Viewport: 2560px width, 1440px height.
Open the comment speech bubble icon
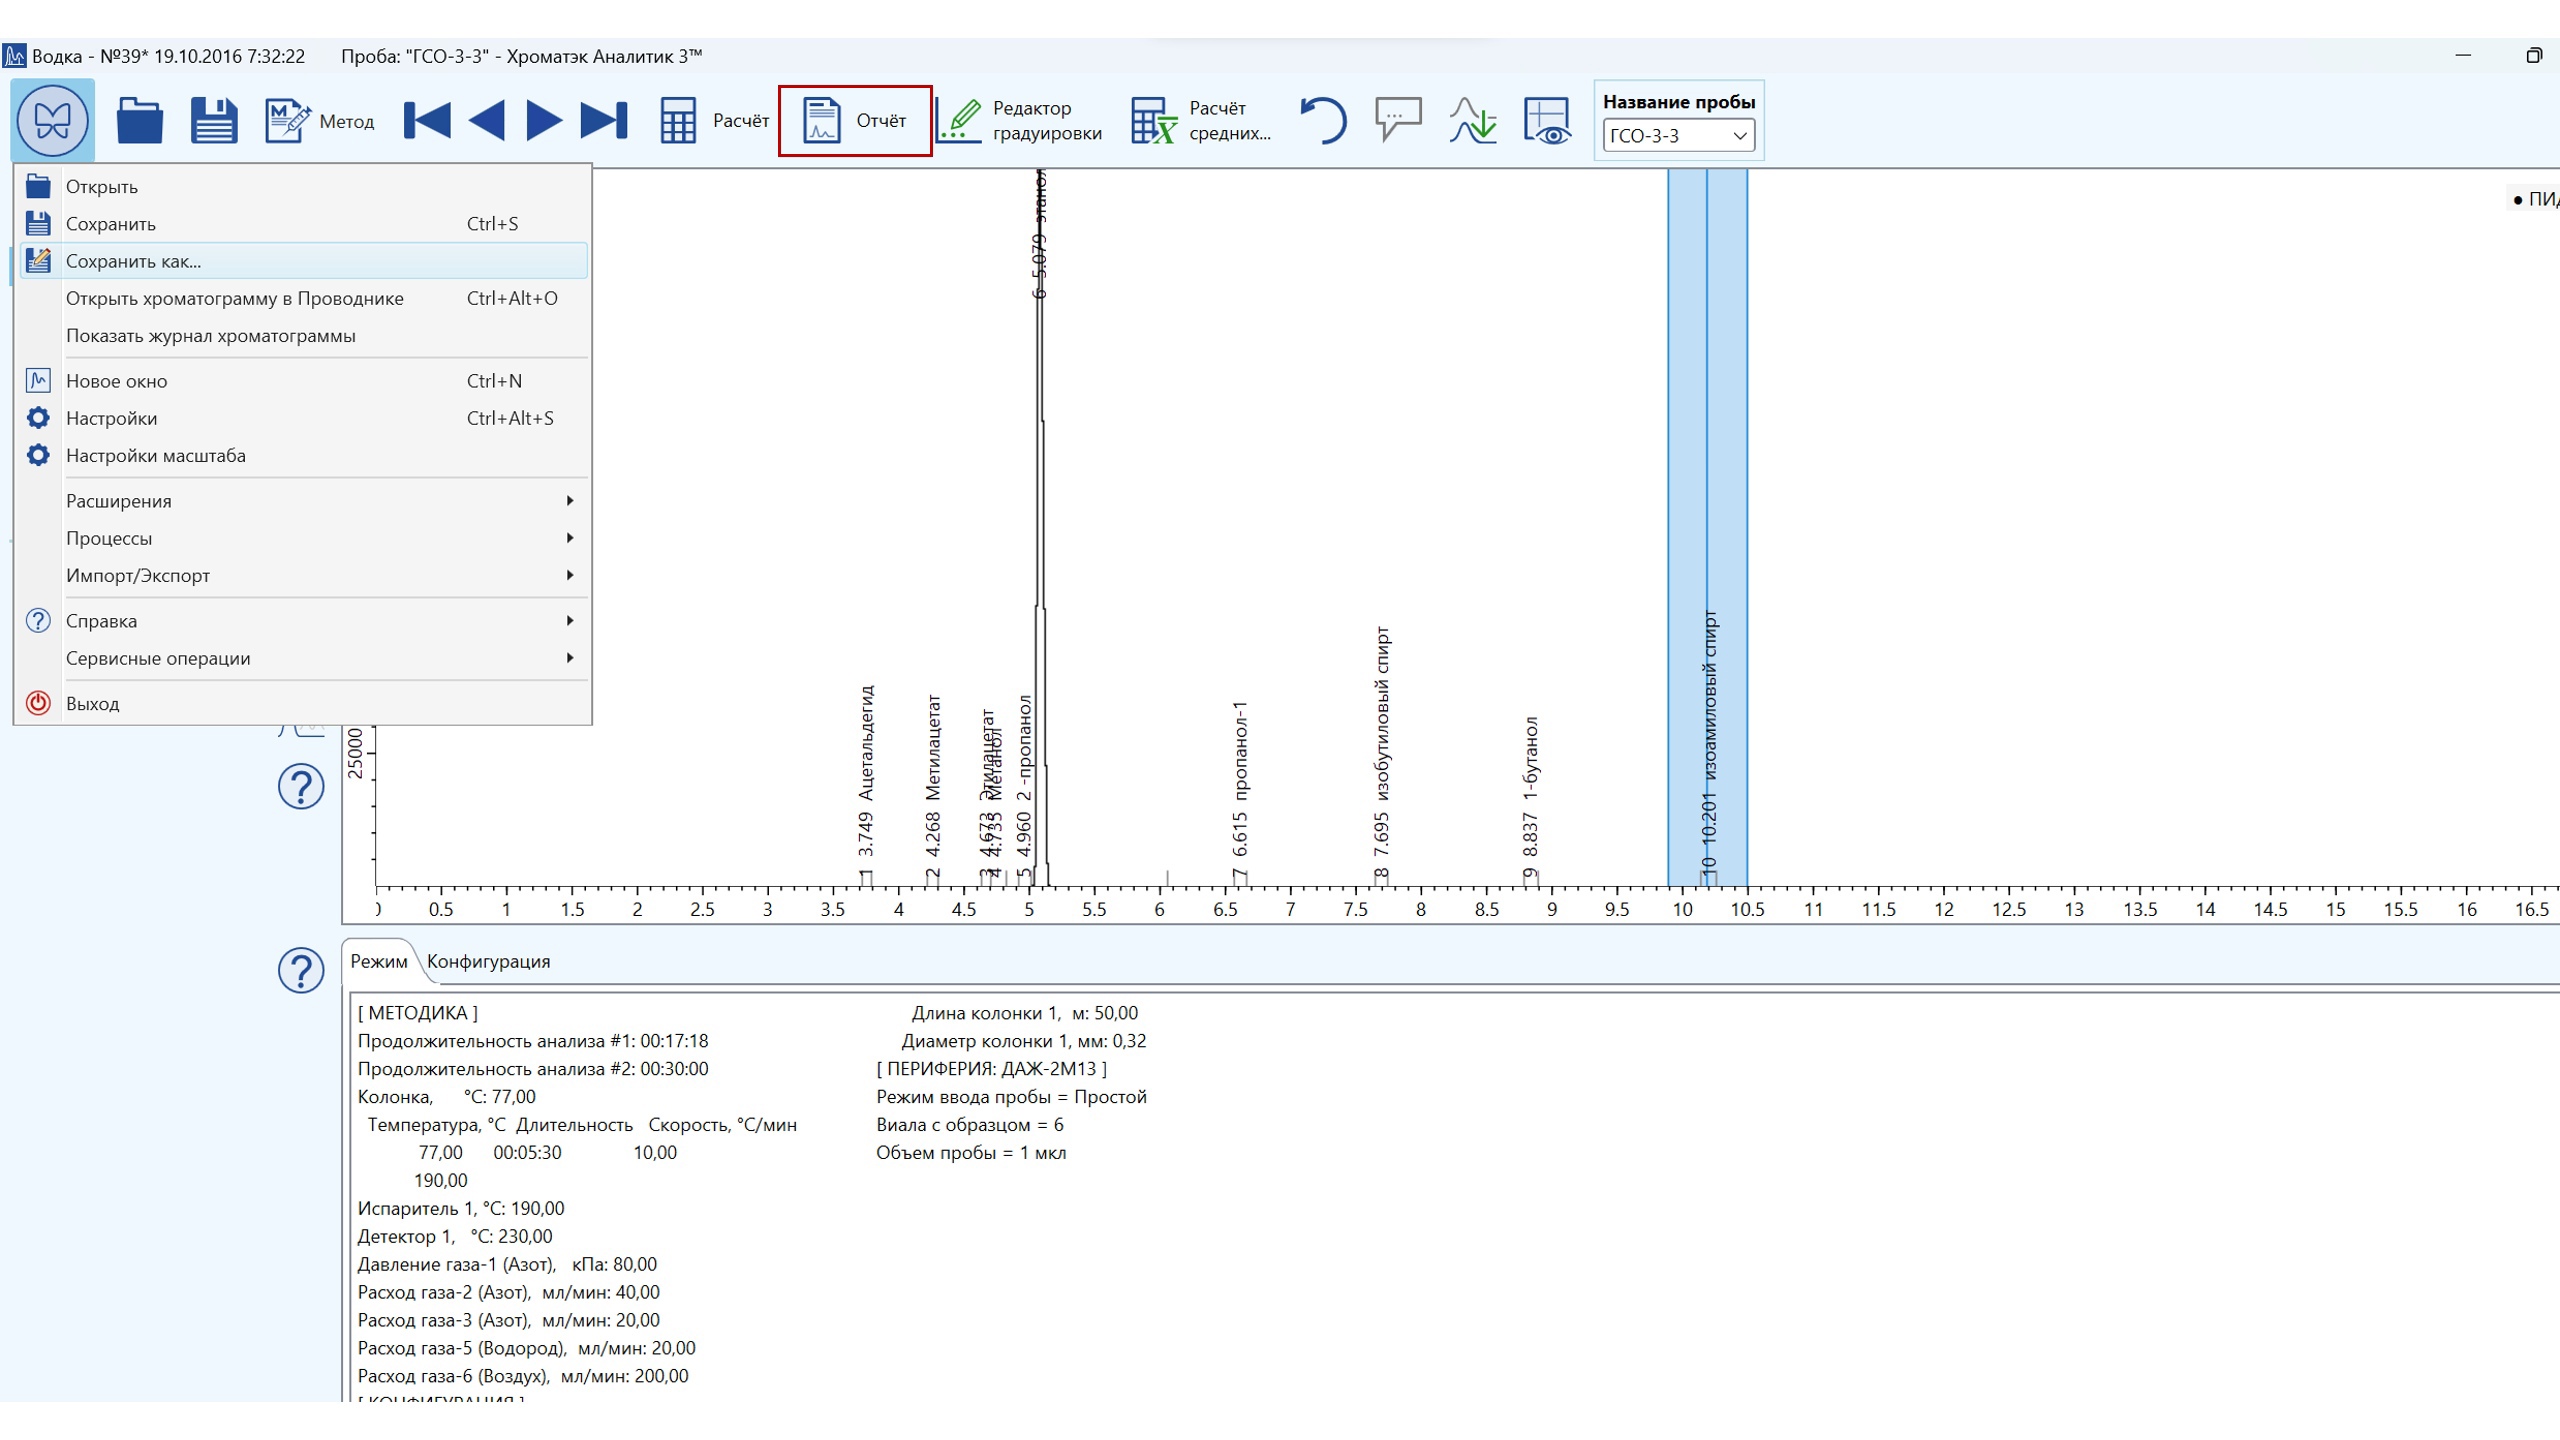(1398, 120)
